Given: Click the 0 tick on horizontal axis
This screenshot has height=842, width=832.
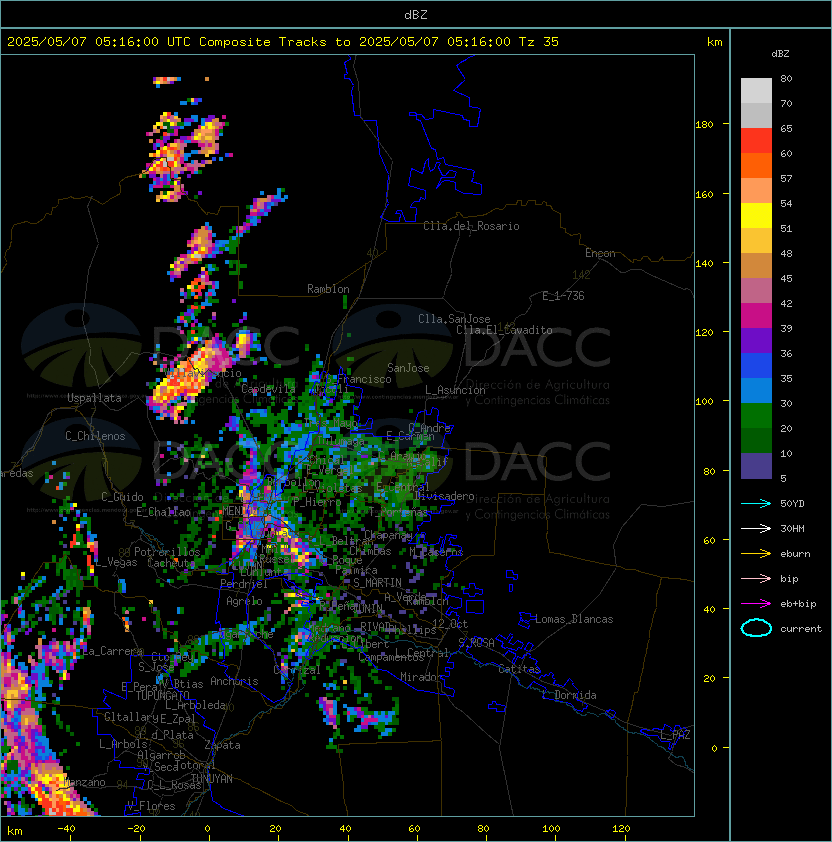Looking at the screenshot, I should coord(207,829).
